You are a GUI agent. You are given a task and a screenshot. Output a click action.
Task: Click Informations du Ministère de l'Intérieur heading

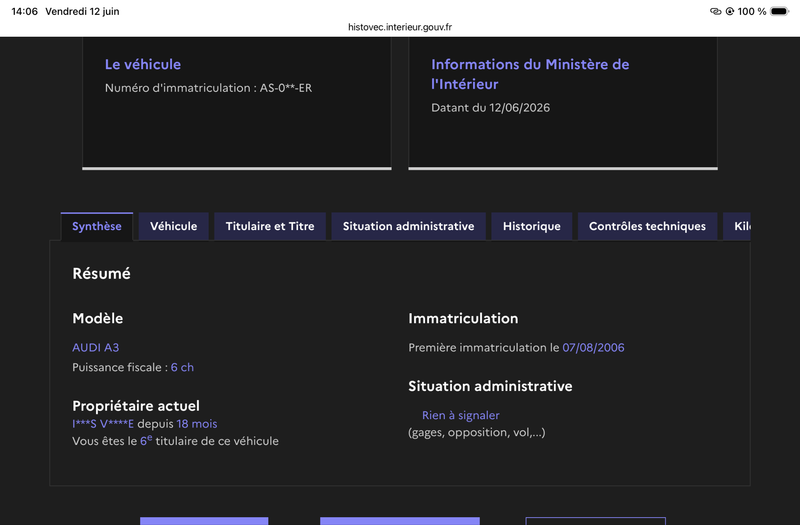coord(530,74)
